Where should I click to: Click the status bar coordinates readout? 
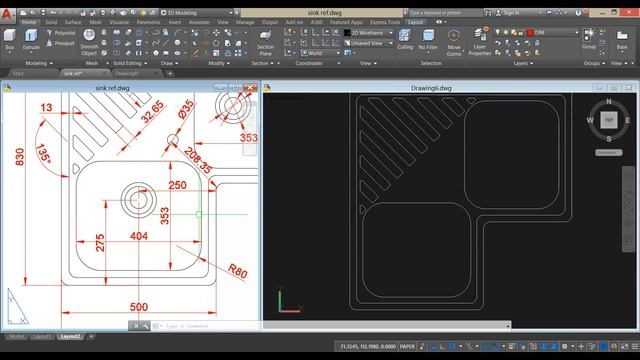tap(367, 346)
